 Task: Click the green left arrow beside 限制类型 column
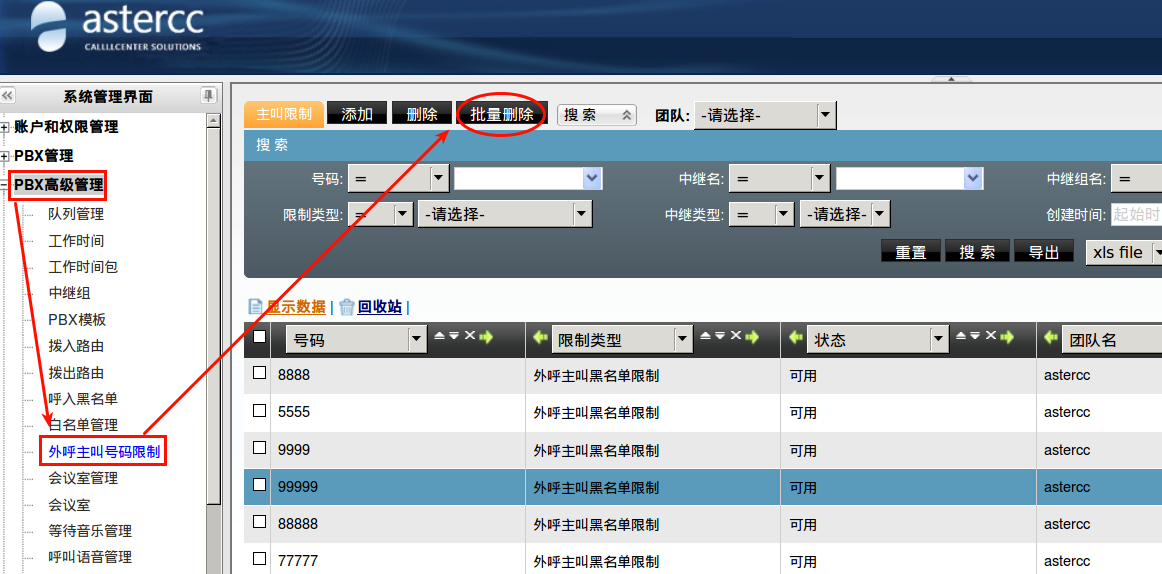point(540,338)
